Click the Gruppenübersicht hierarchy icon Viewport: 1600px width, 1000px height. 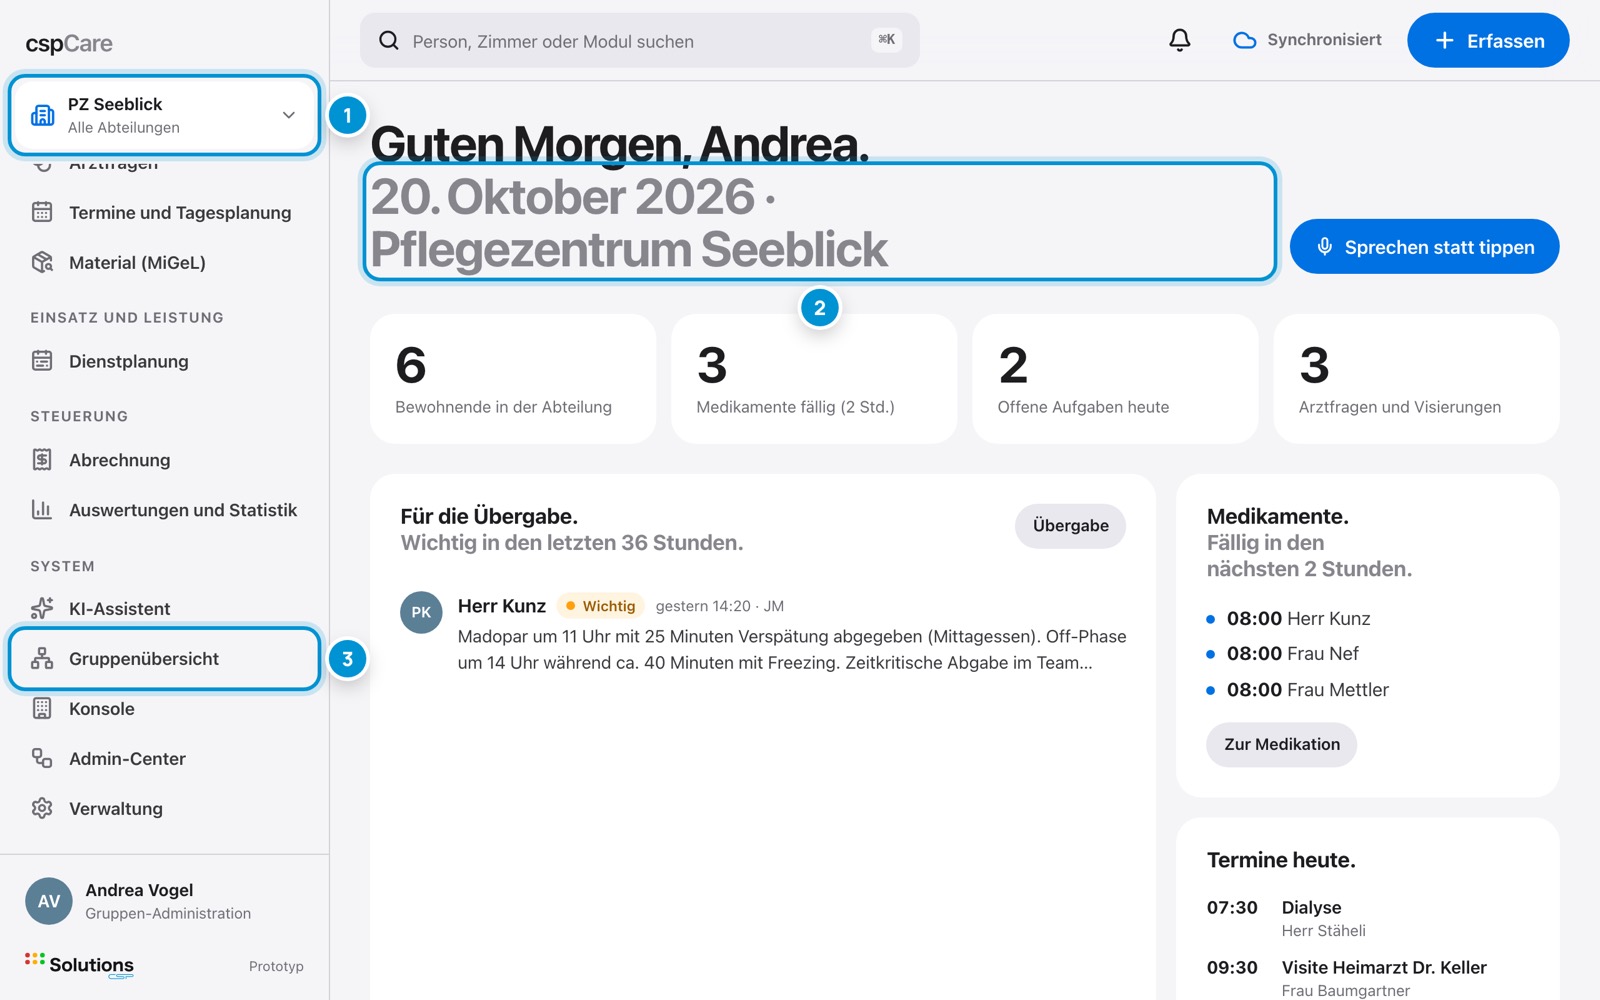tap(42, 658)
